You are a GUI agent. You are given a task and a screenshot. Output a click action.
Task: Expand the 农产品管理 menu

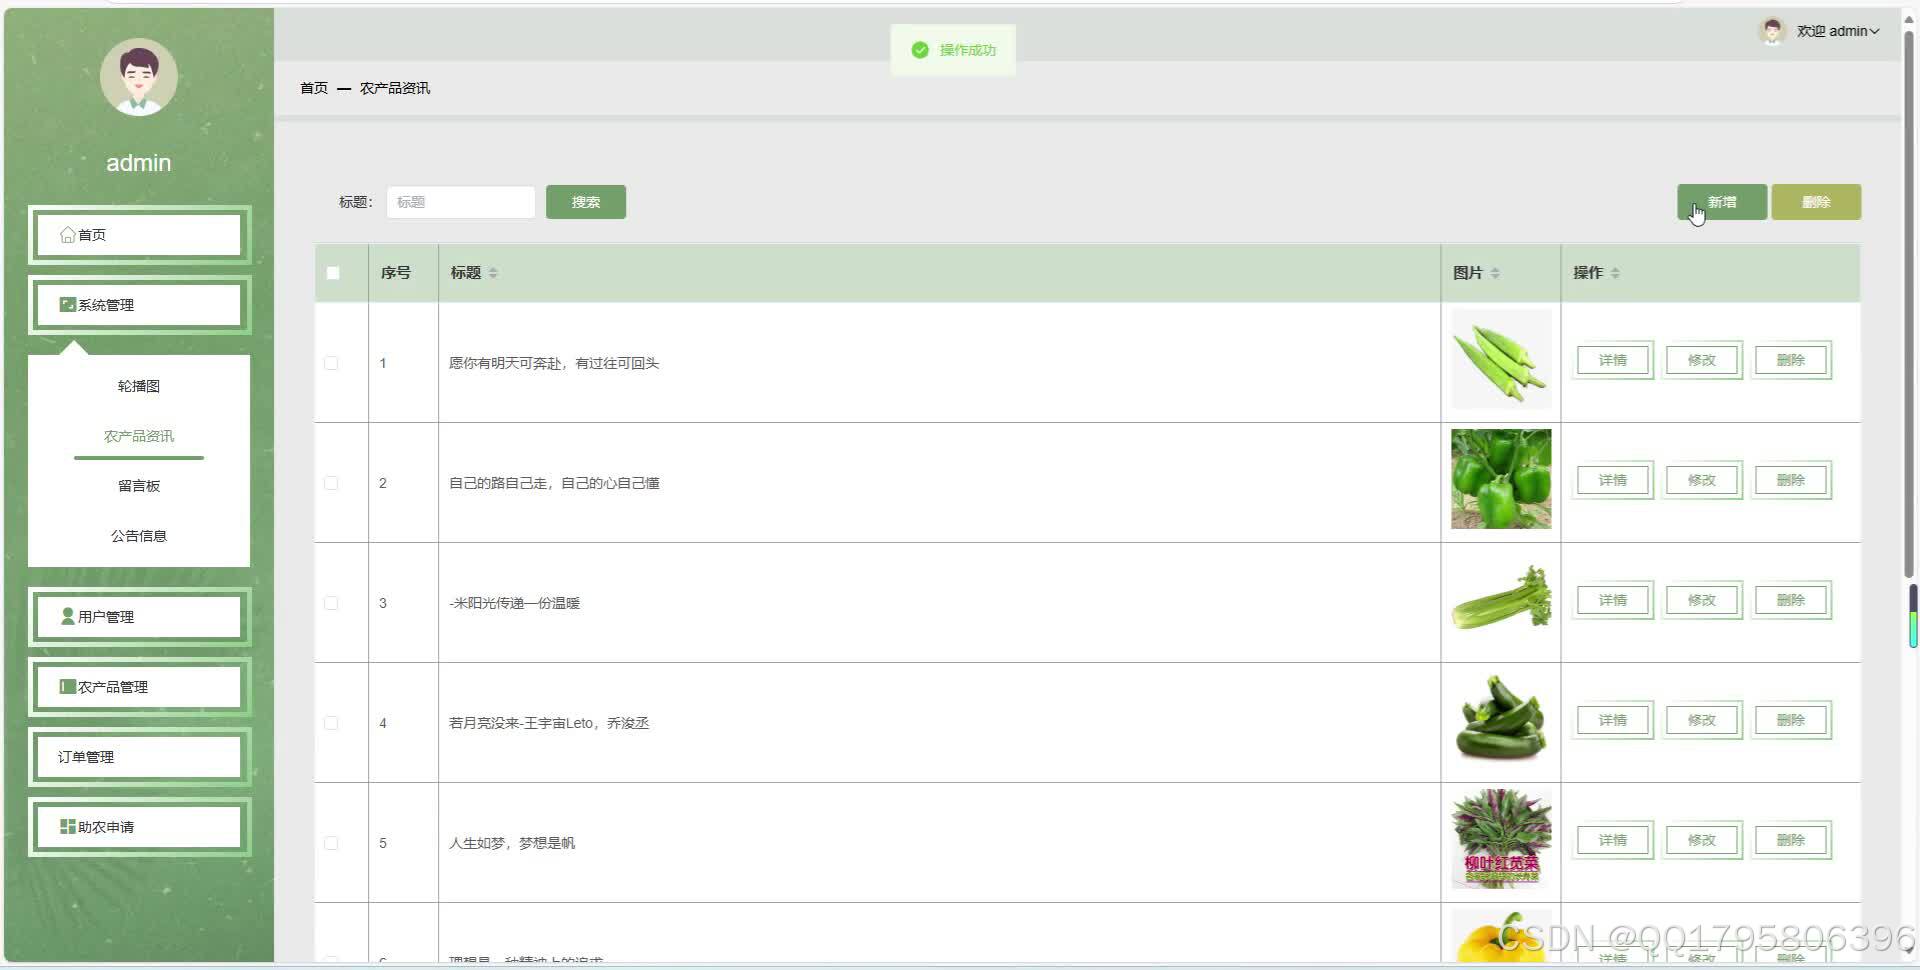[139, 687]
